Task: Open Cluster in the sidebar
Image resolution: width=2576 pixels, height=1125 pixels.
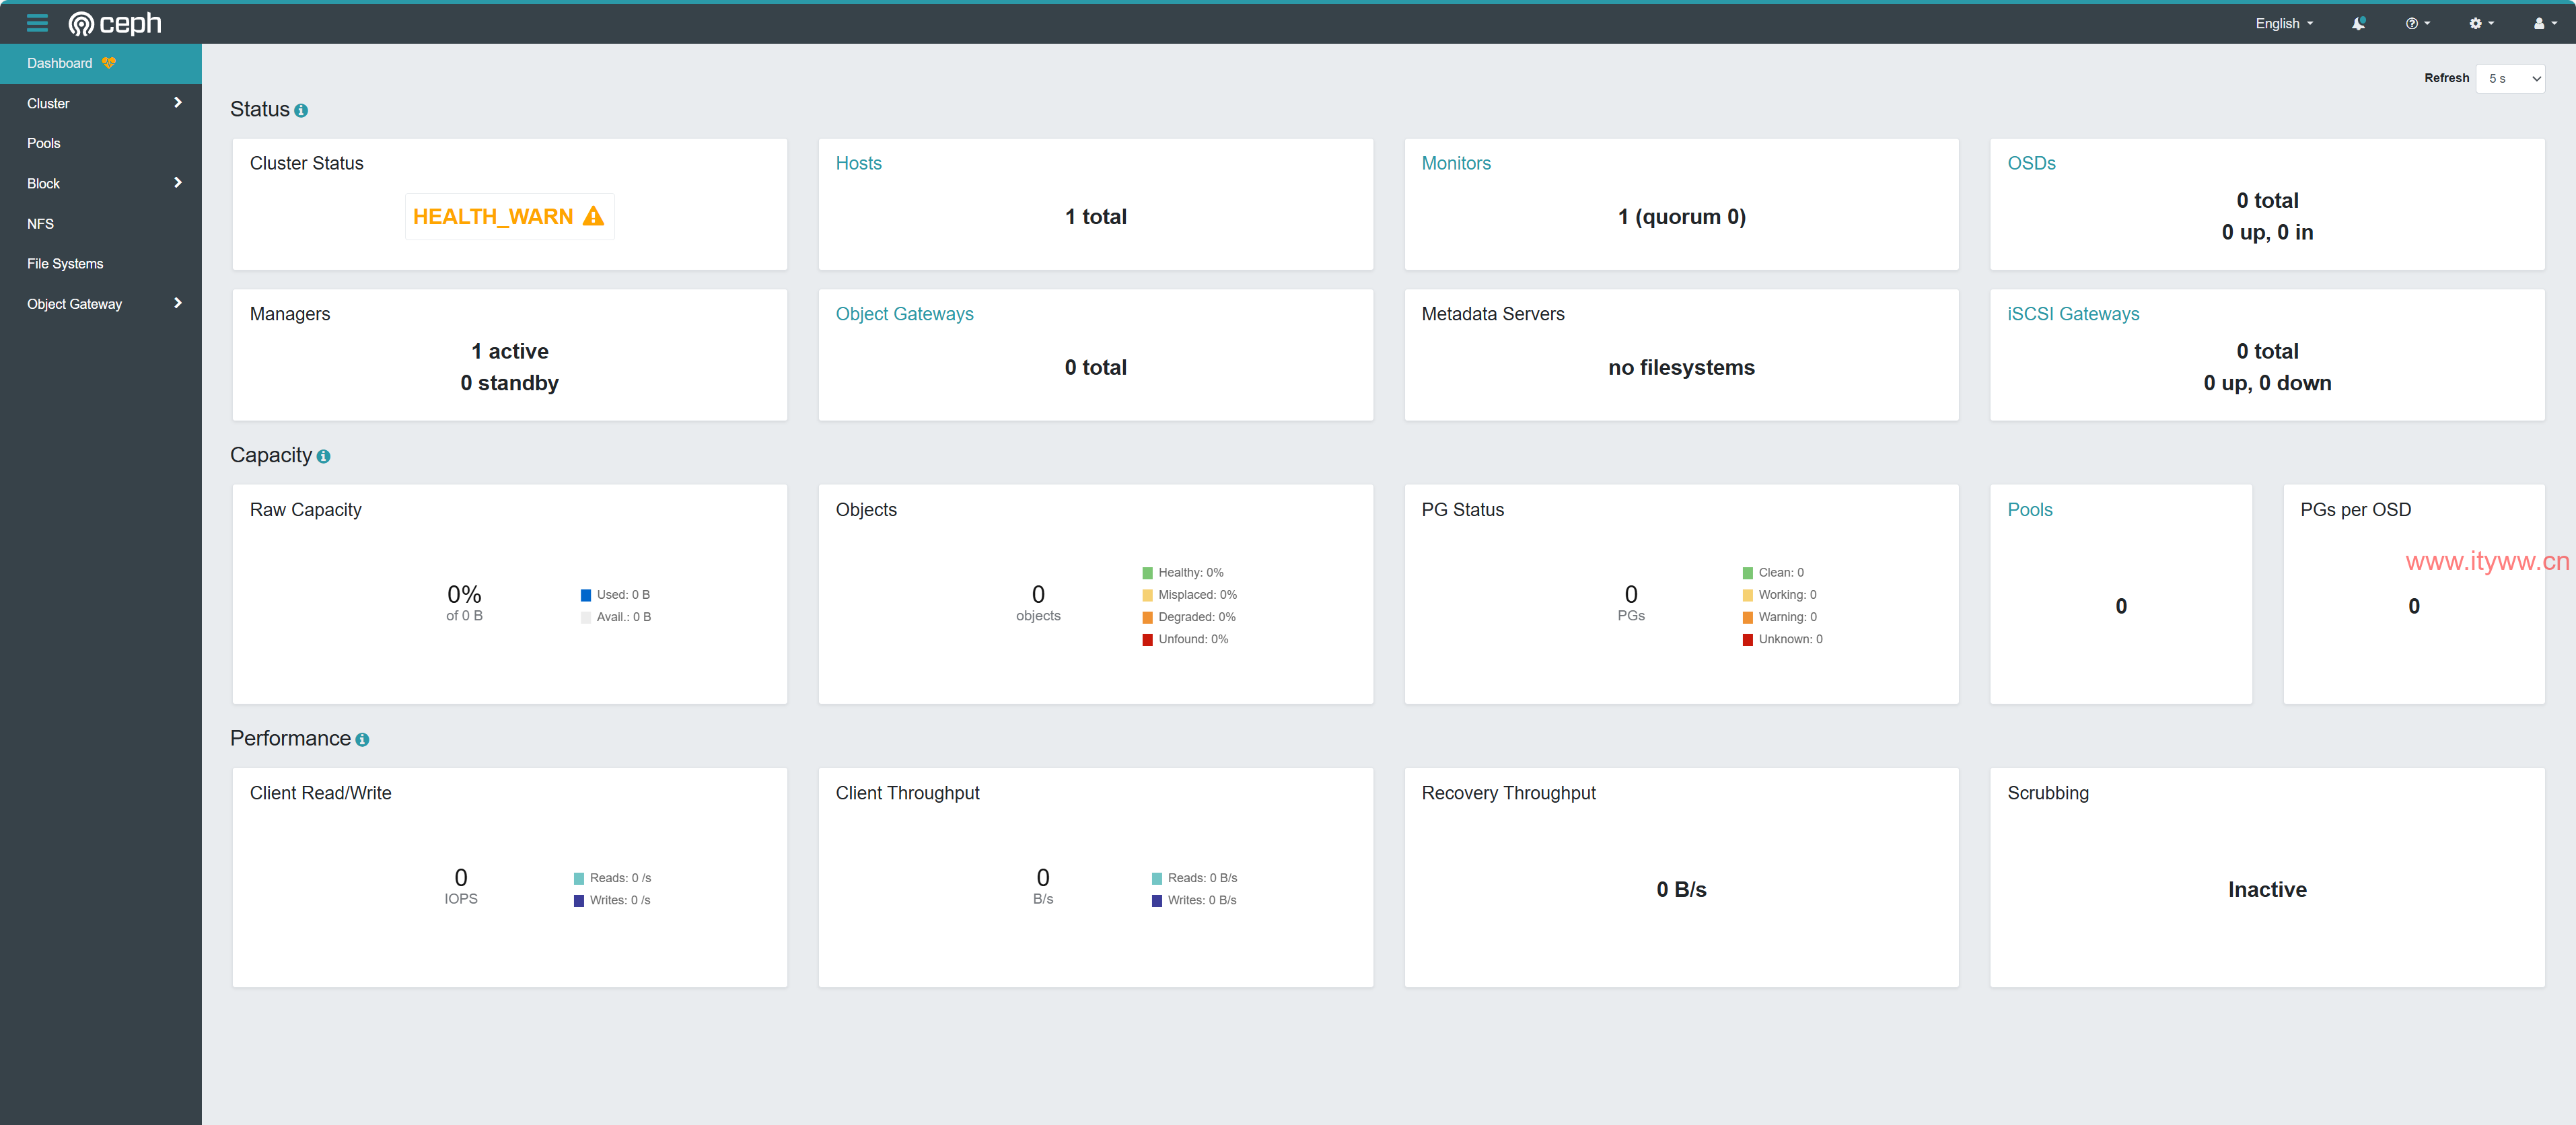Action: click(101, 103)
